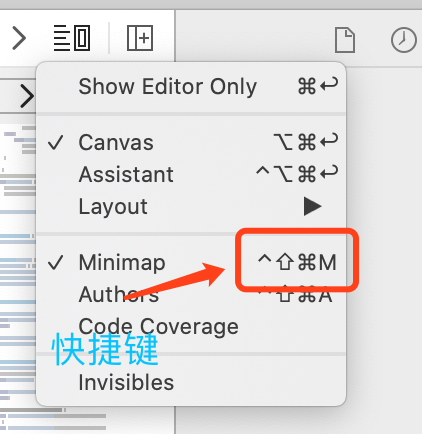Enable Code Coverage in the menu
Viewport: 422px width, 434px height.
click(191, 326)
